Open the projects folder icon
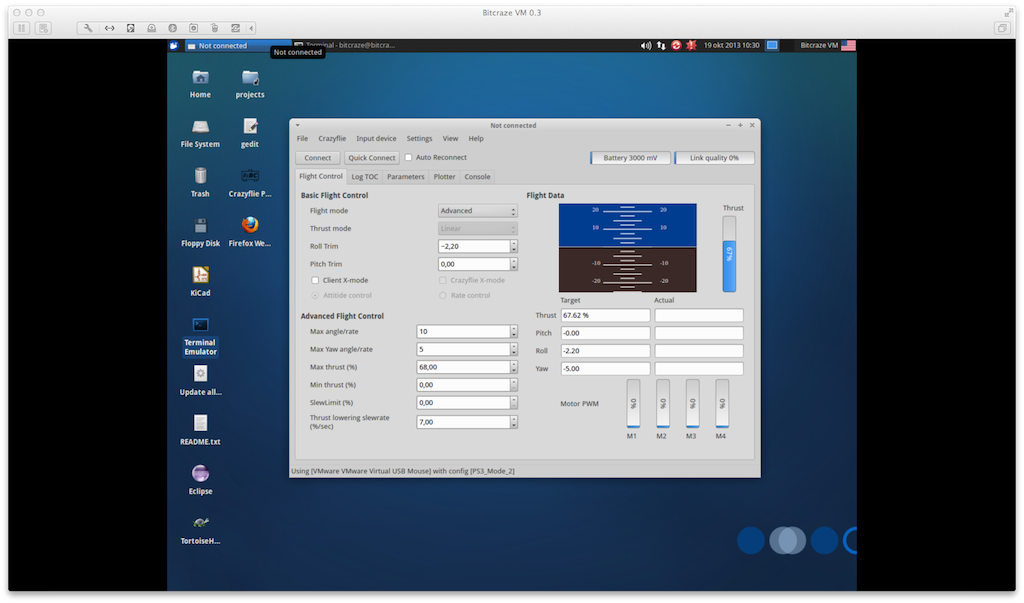 (x=249, y=78)
